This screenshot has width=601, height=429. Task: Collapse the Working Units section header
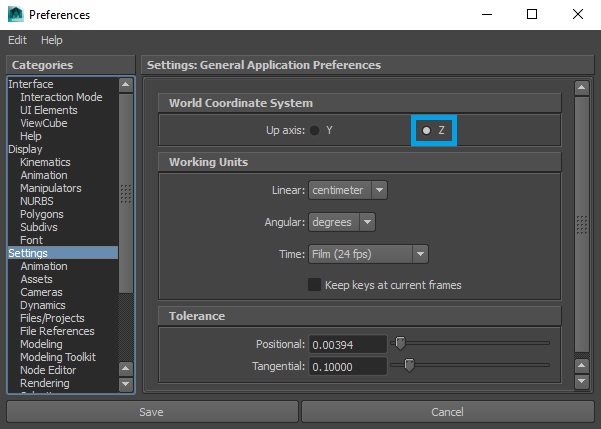coord(360,162)
